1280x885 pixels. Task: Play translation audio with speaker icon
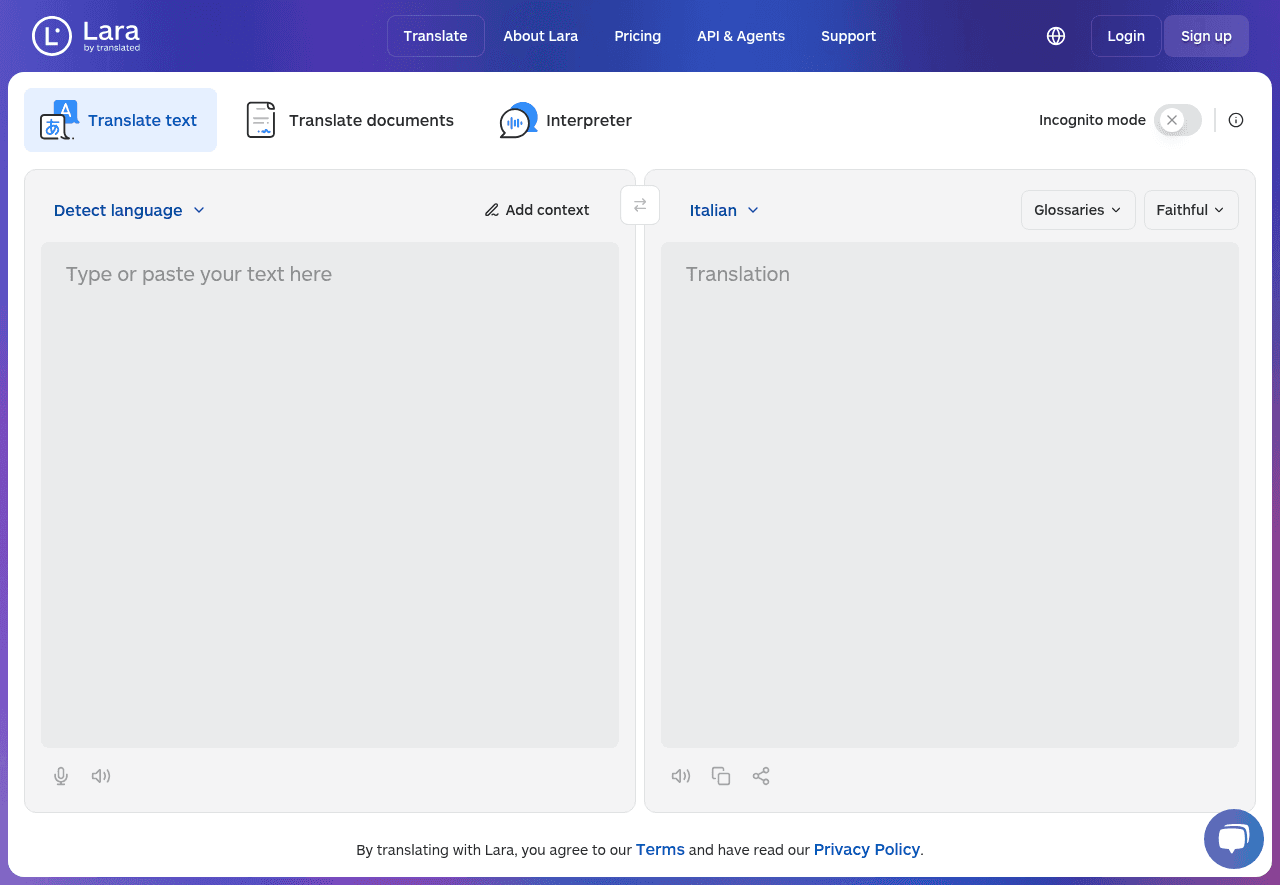(x=681, y=776)
